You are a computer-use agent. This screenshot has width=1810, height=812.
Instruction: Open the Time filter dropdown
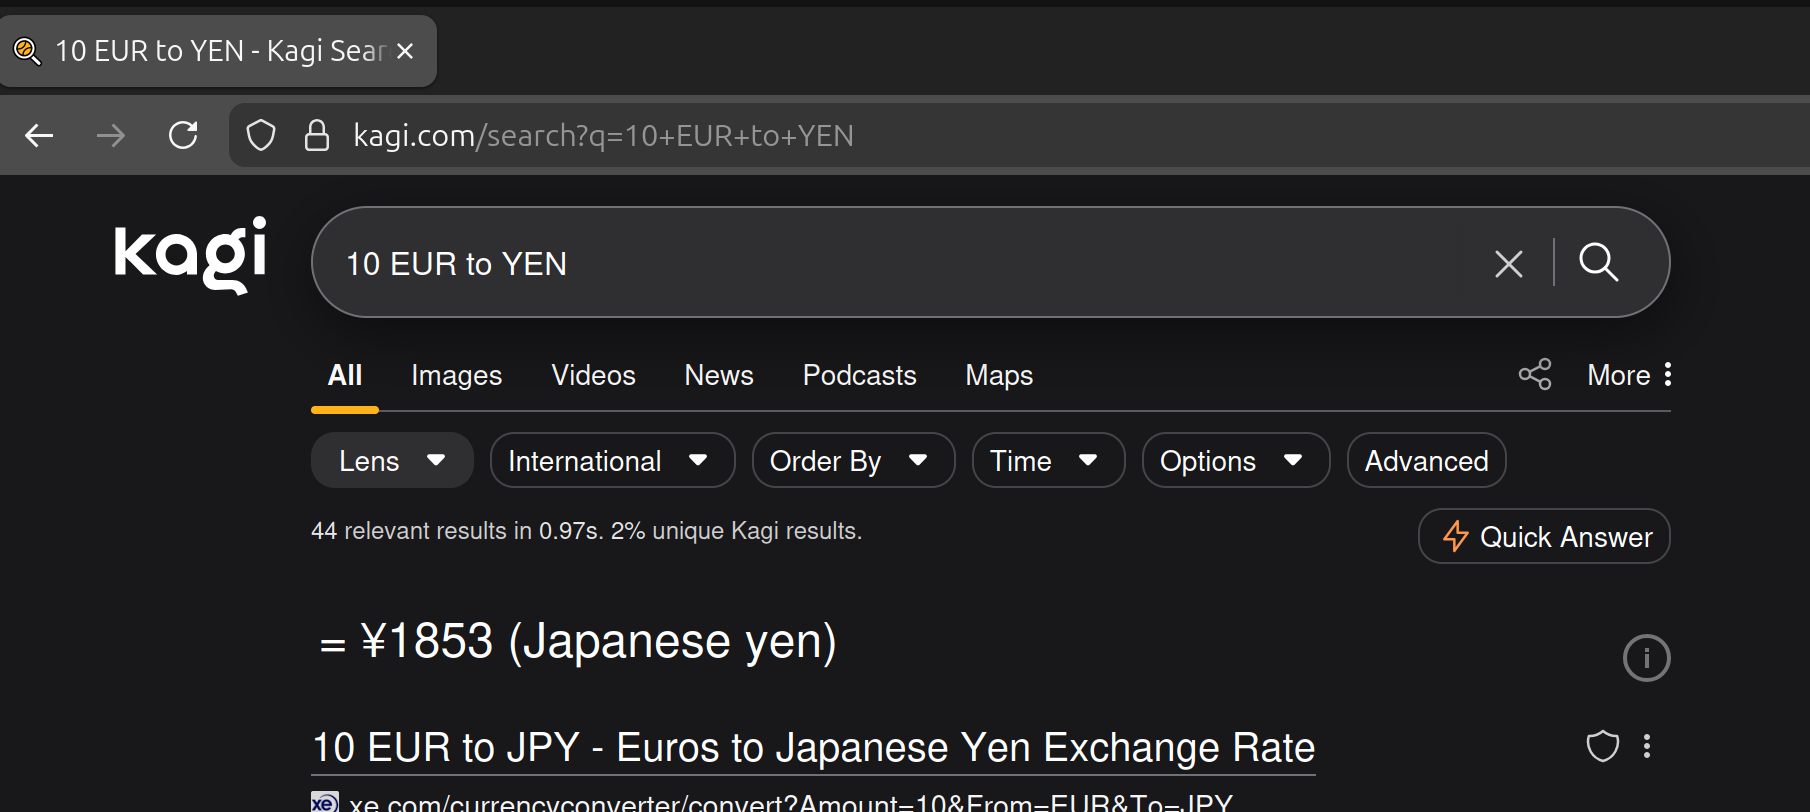coord(1047,461)
